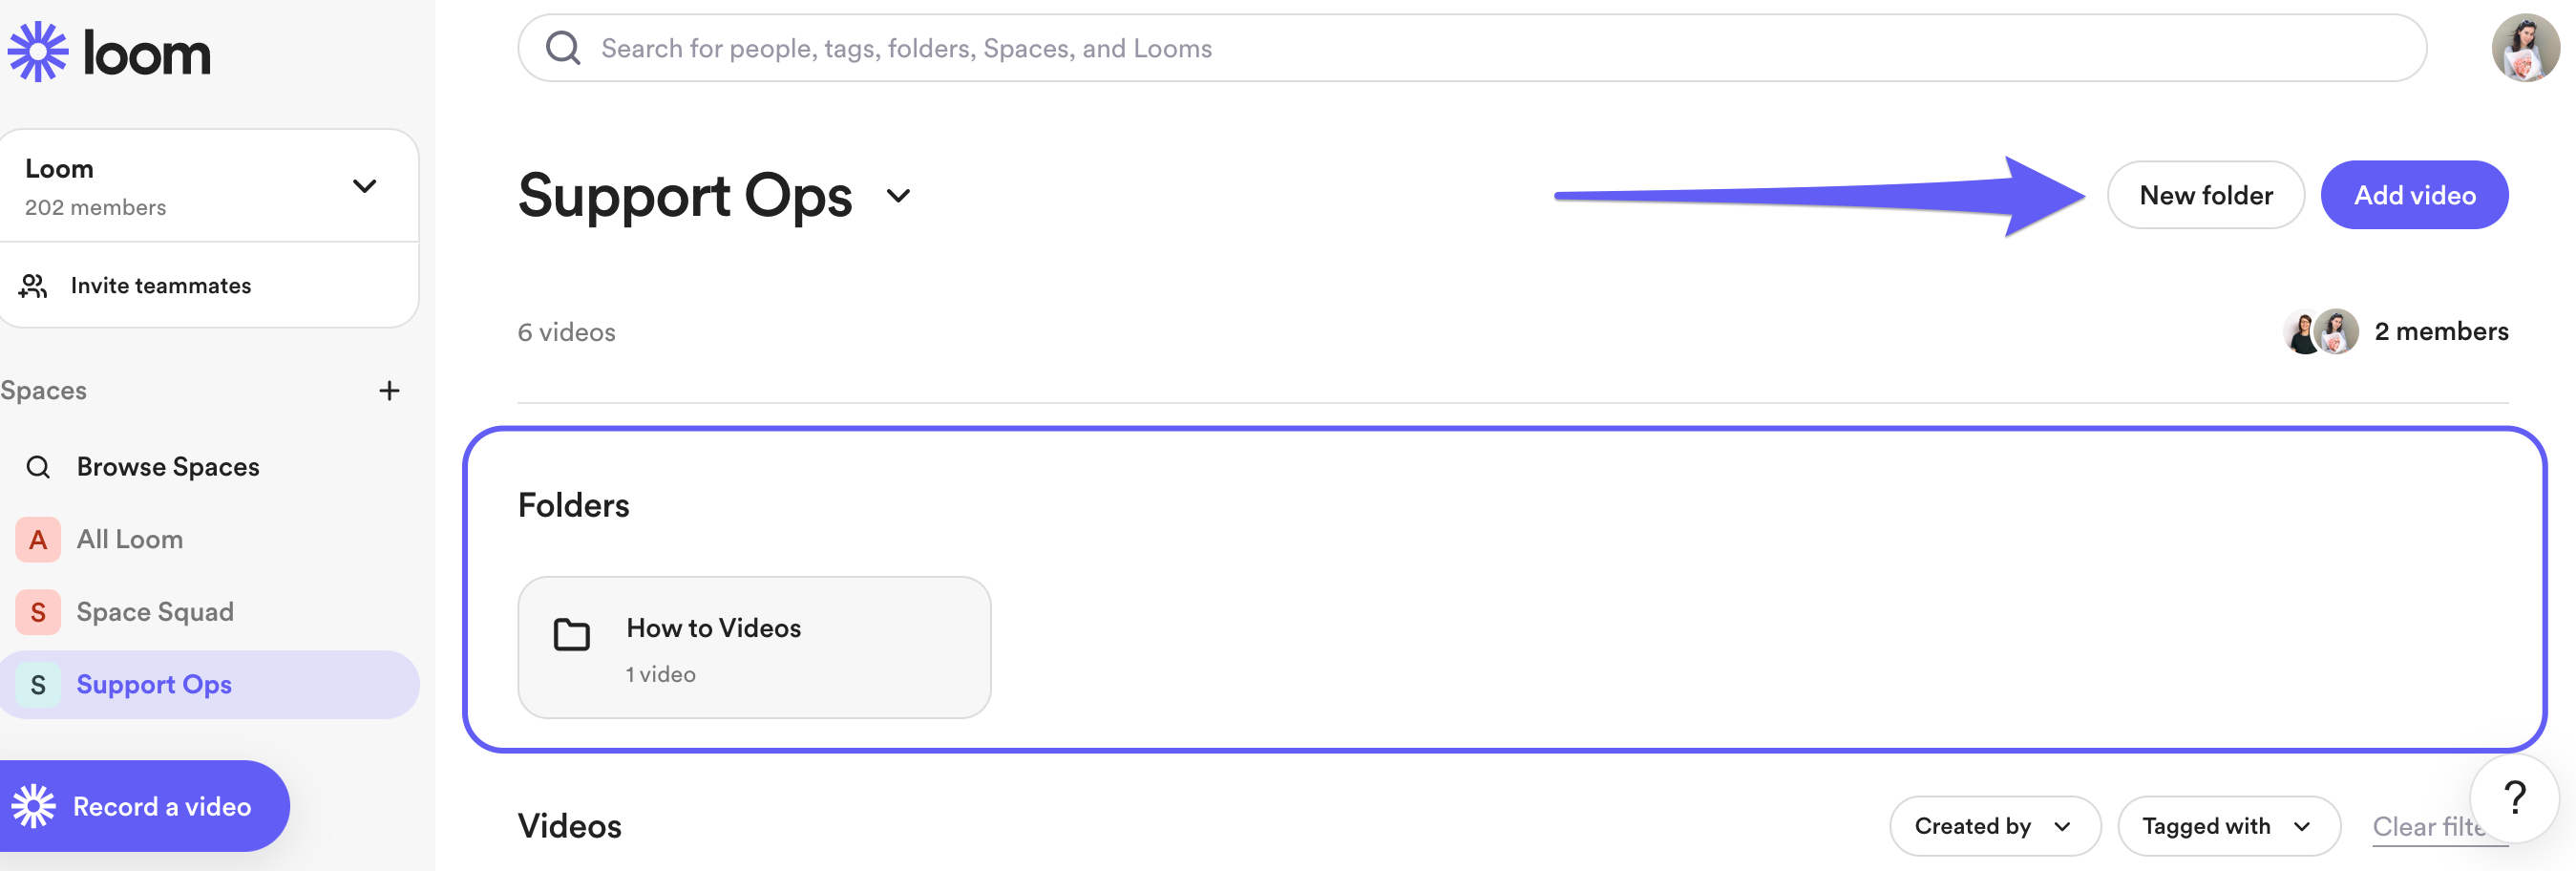Click the Loom logo
The image size is (2576, 871).
(x=110, y=52)
